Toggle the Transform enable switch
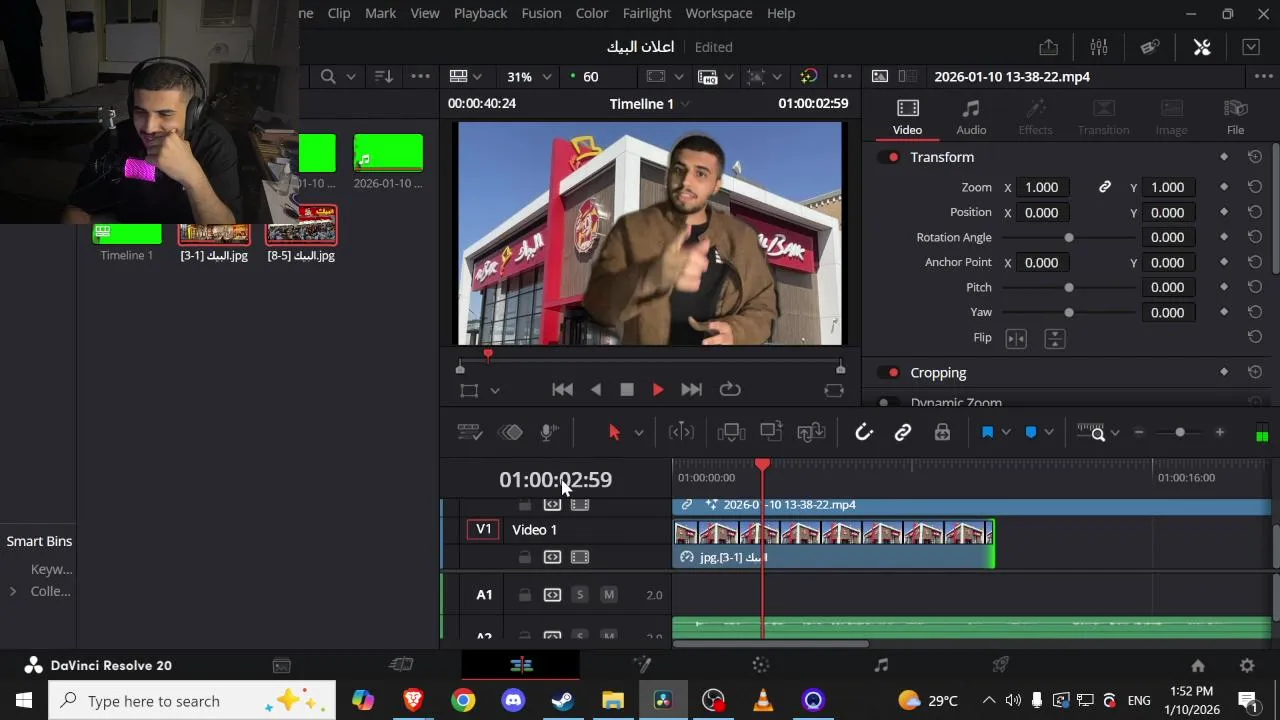The image size is (1280, 720). click(x=889, y=157)
